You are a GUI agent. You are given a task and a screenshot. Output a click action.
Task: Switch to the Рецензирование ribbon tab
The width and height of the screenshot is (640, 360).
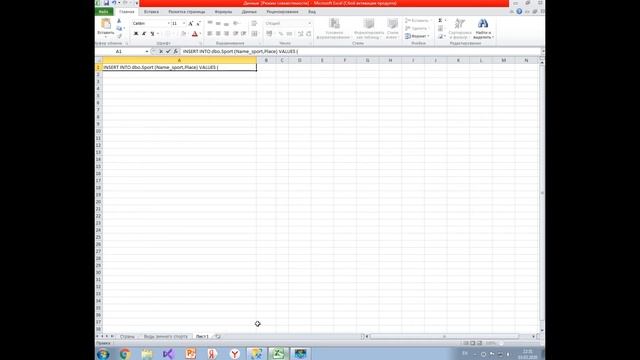coord(282,12)
